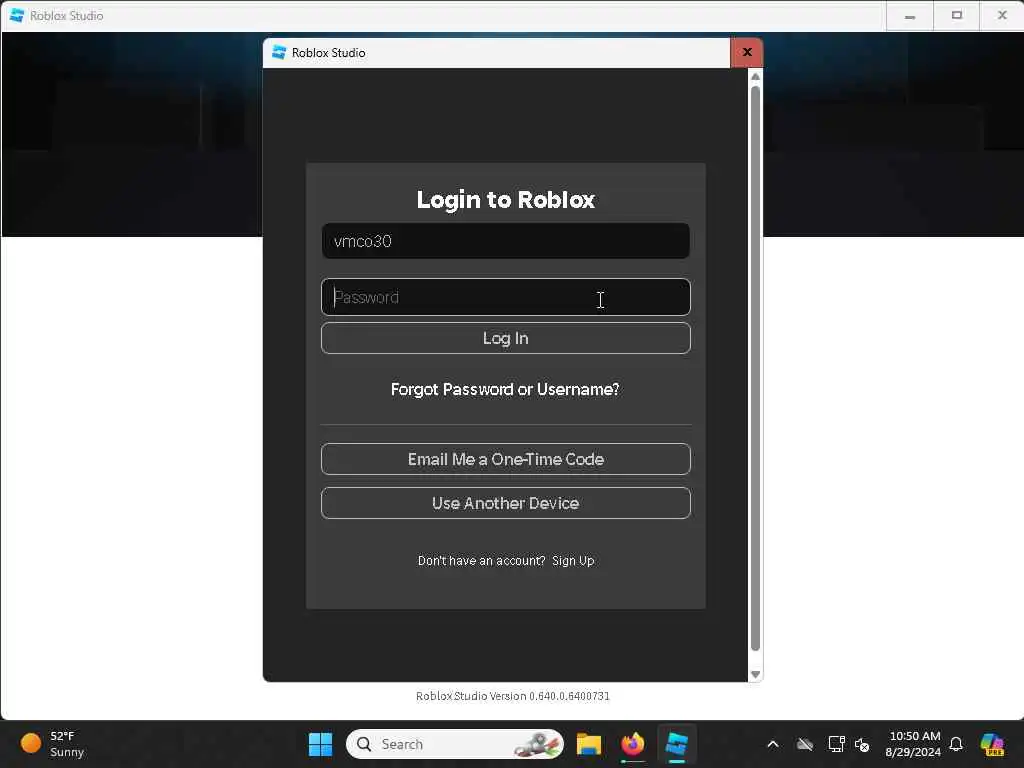The width and height of the screenshot is (1024, 768).
Task: Open Forgot Password or Username link
Action: (505, 389)
